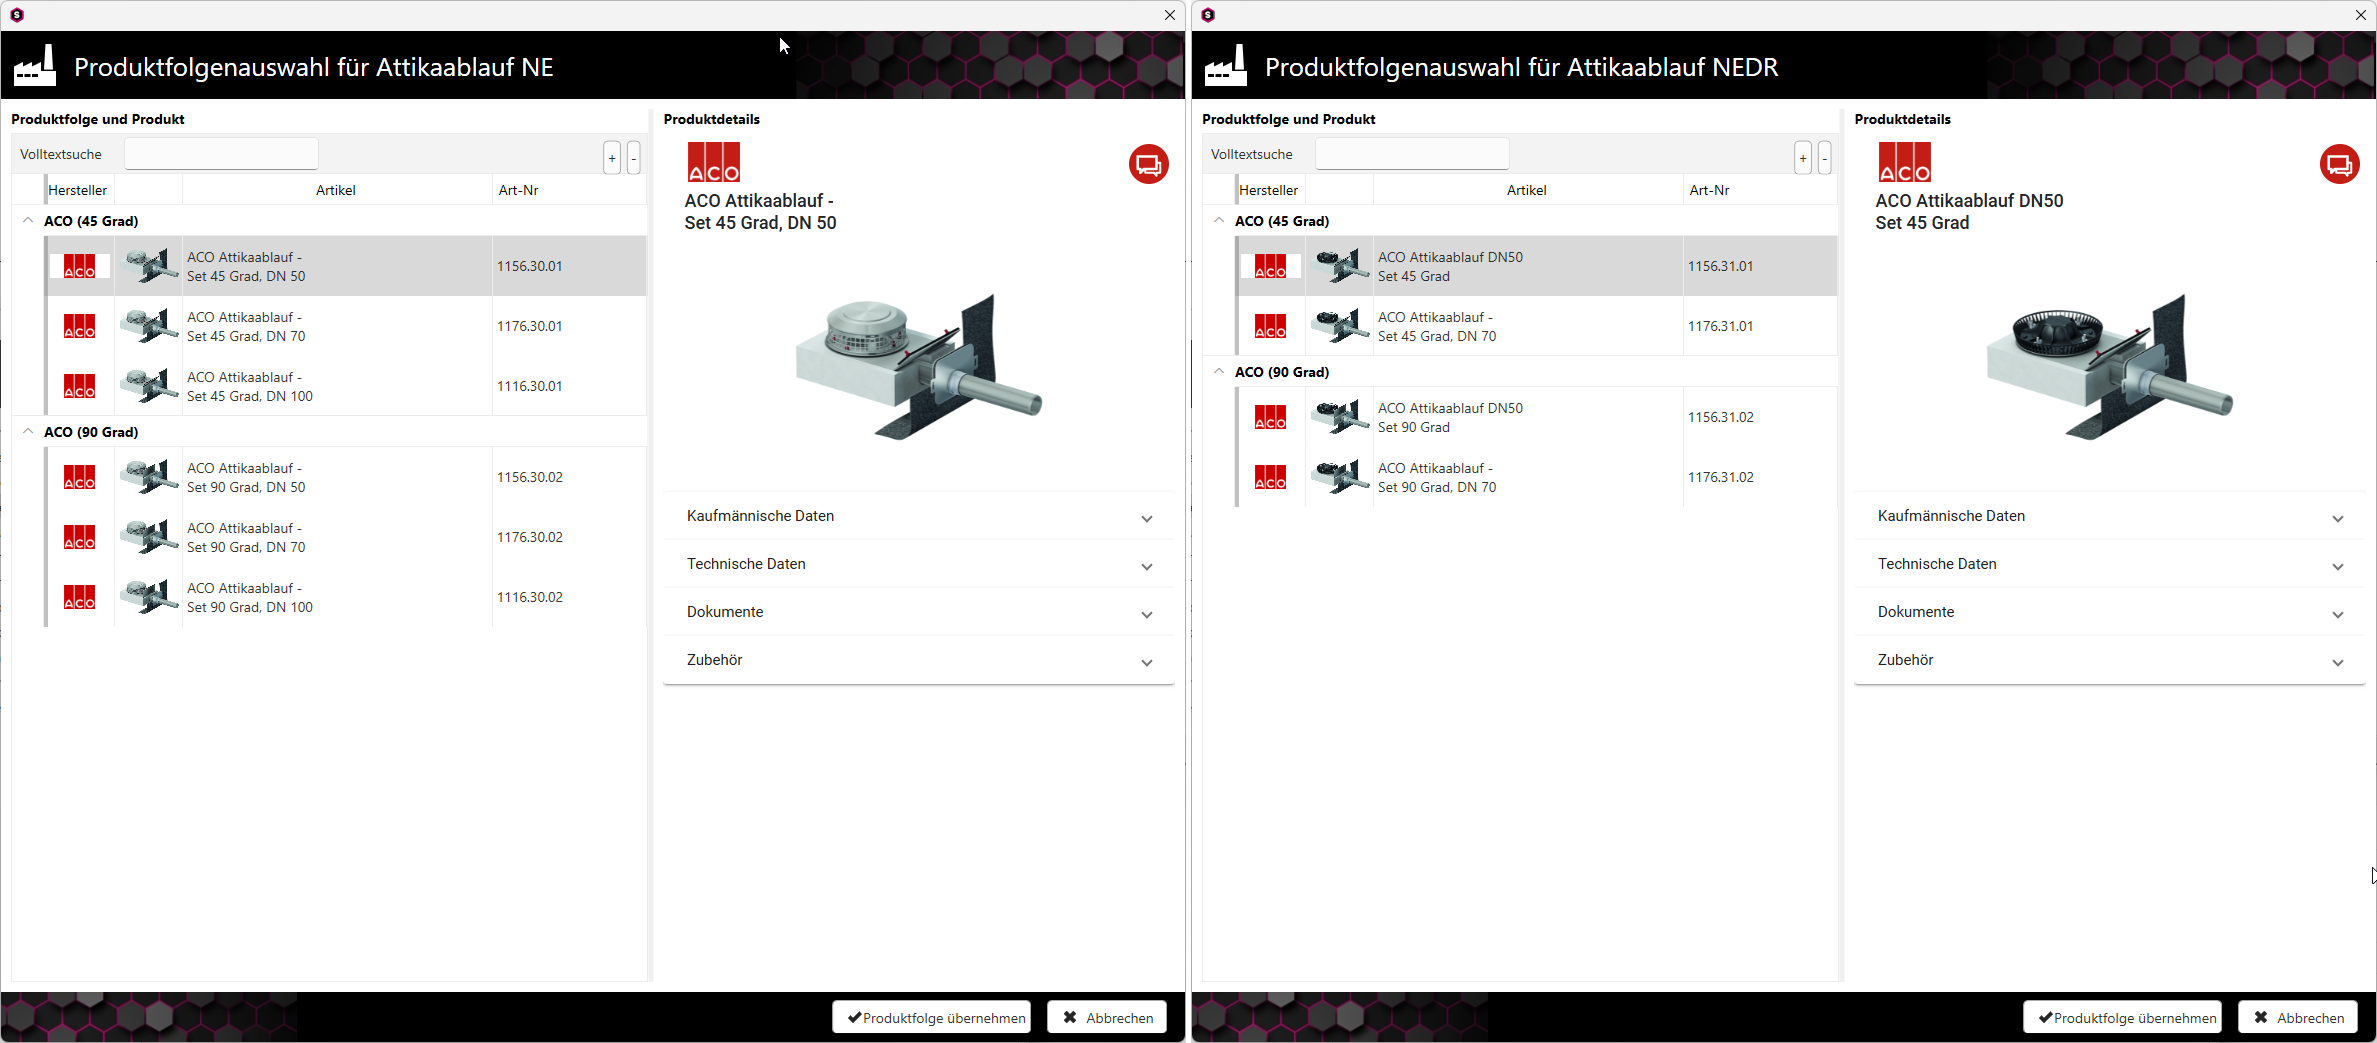Collapse ACO (90 Grad) group in NE window
The width and height of the screenshot is (2377, 1043).
tap(28, 432)
